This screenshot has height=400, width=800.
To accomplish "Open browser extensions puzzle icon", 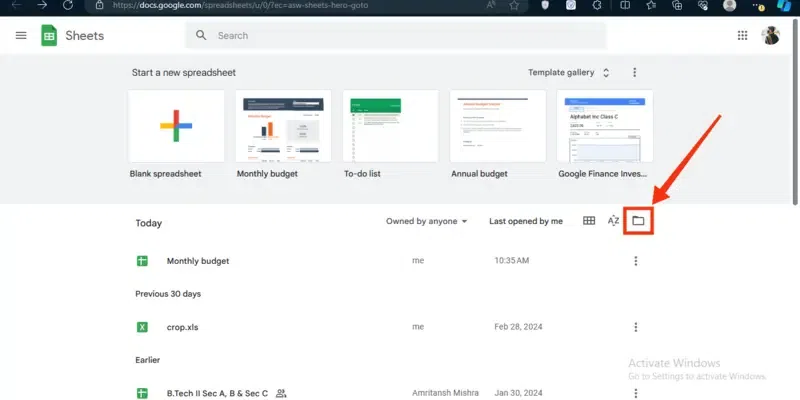I will (x=598, y=5).
